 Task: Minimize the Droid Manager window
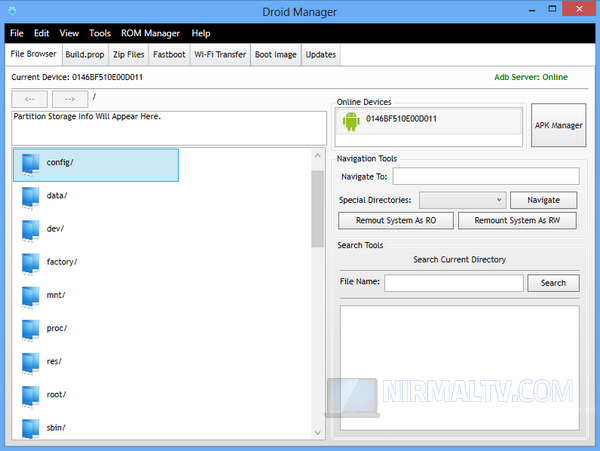pos(532,10)
